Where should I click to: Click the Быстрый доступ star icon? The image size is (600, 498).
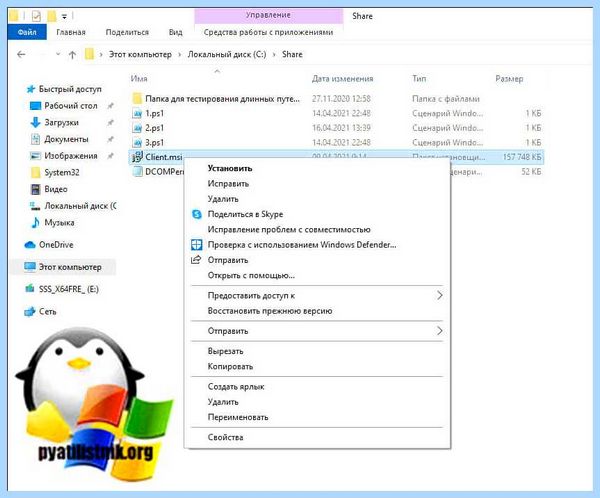(31, 89)
